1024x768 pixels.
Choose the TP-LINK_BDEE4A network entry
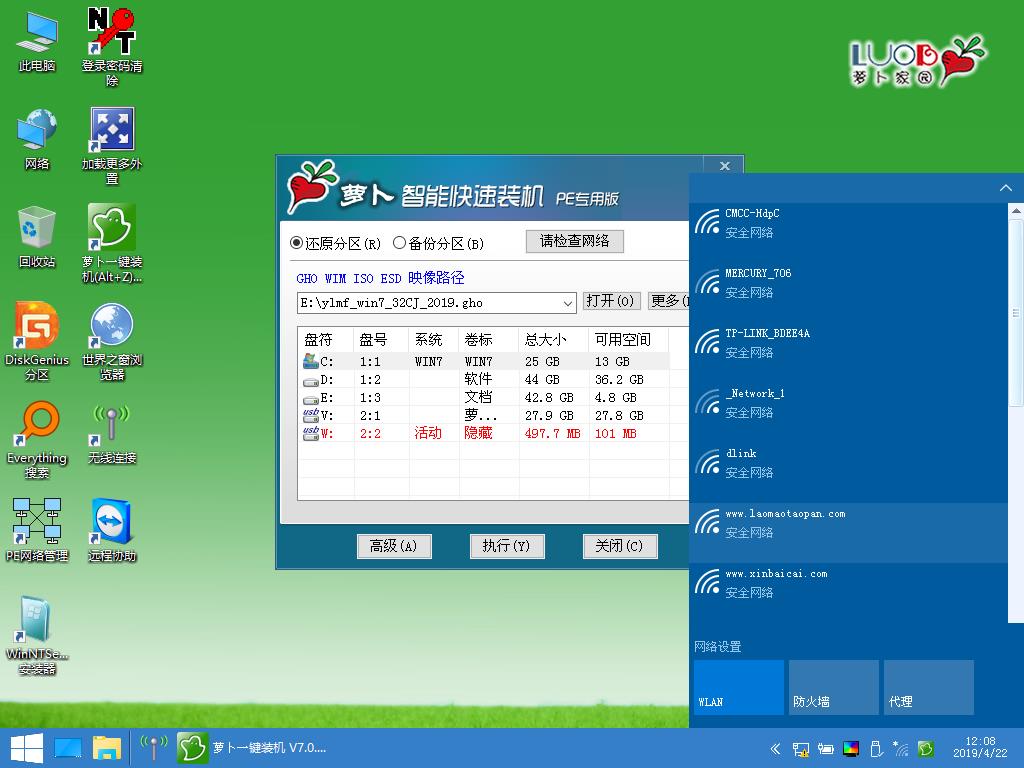(x=848, y=343)
